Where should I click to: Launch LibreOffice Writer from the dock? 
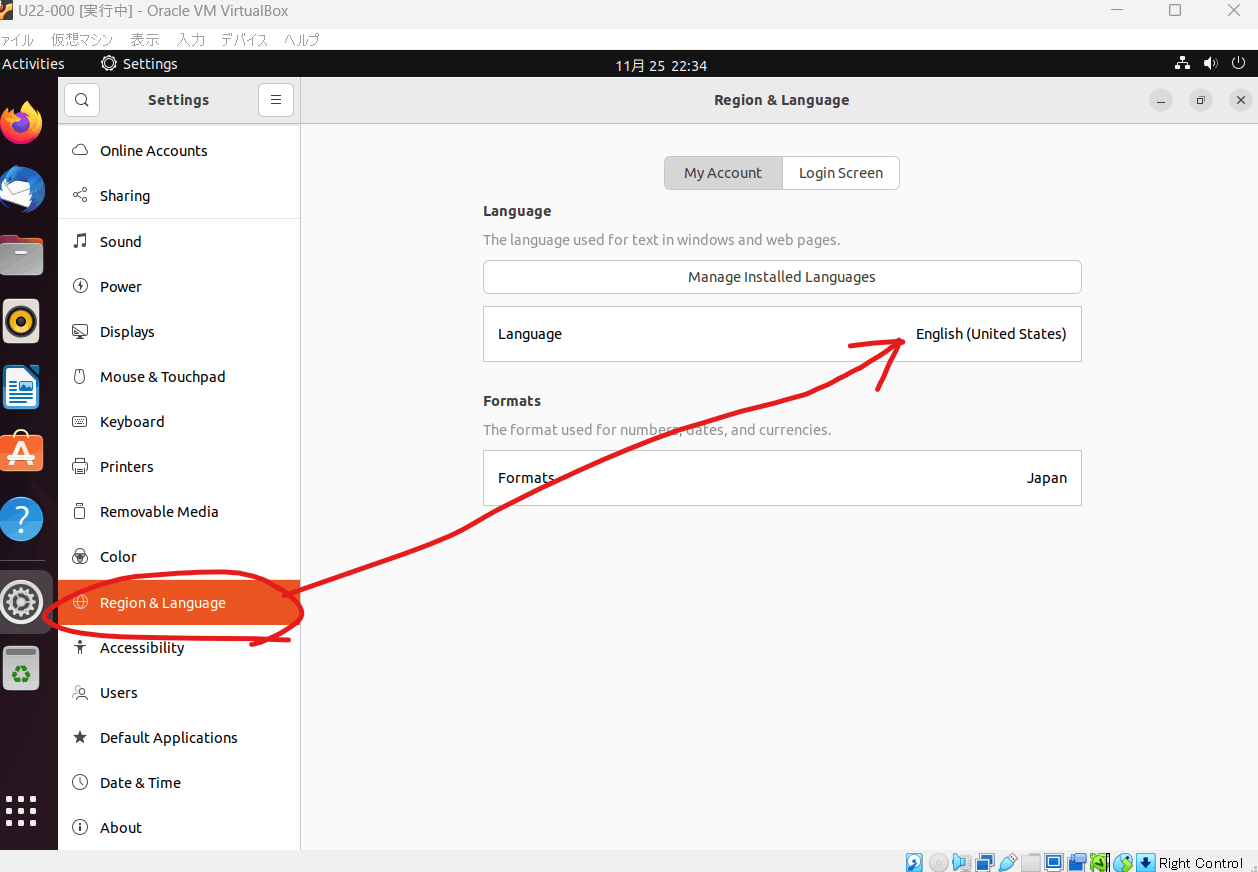pos(21,388)
